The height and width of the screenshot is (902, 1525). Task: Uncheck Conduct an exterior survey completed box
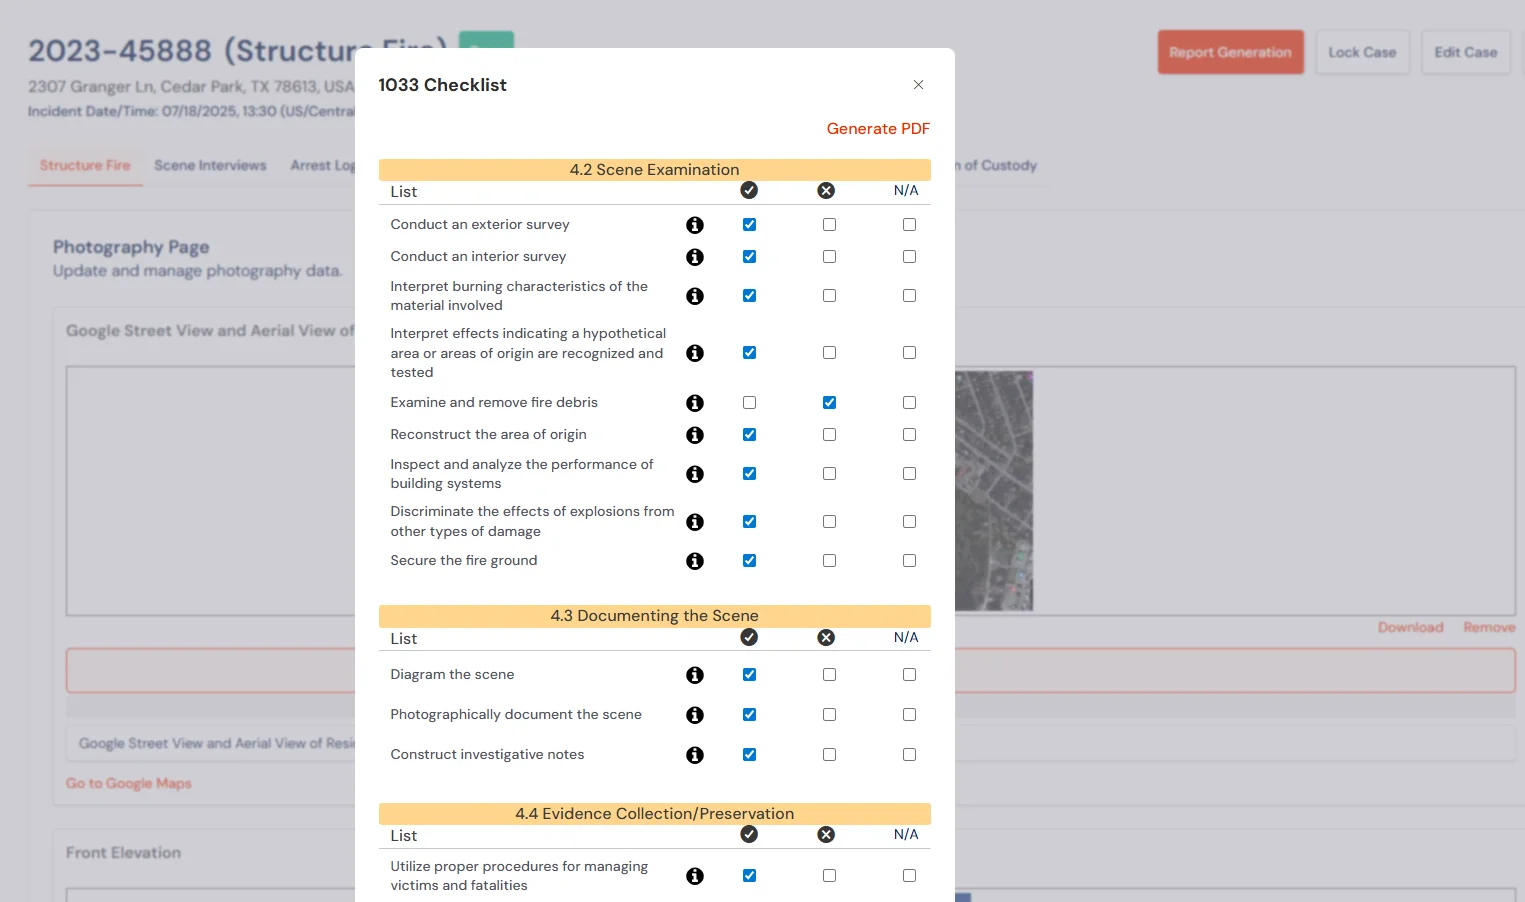pyautogui.click(x=749, y=225)
